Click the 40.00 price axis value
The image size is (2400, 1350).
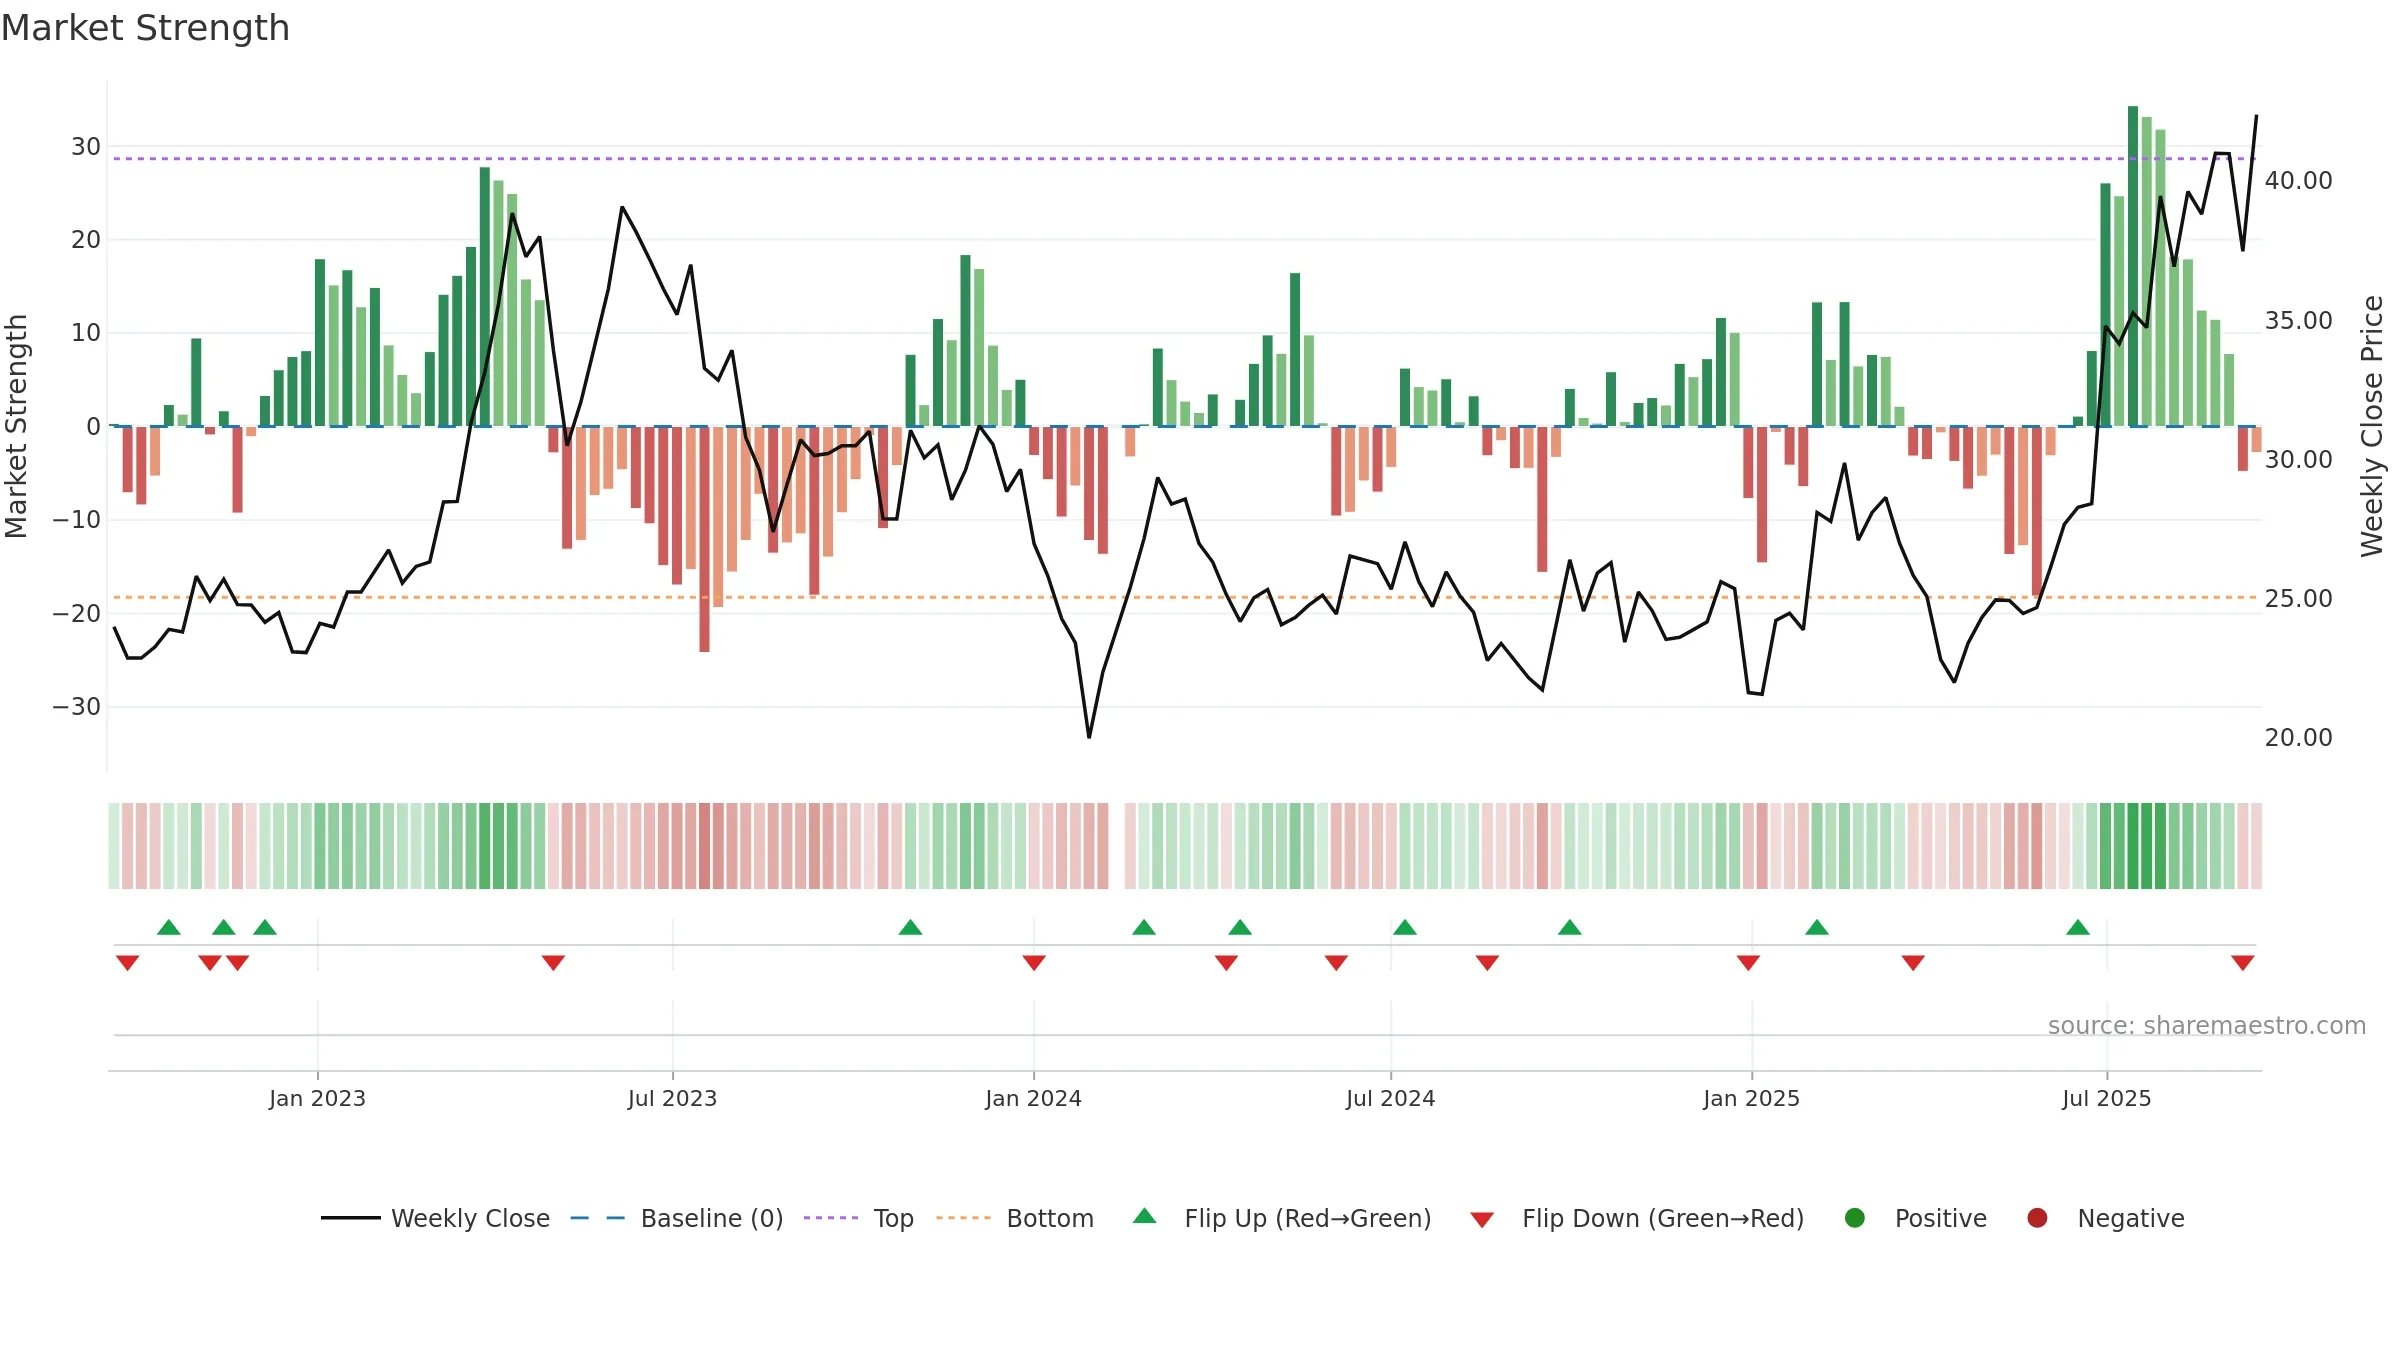[2298, 180]
